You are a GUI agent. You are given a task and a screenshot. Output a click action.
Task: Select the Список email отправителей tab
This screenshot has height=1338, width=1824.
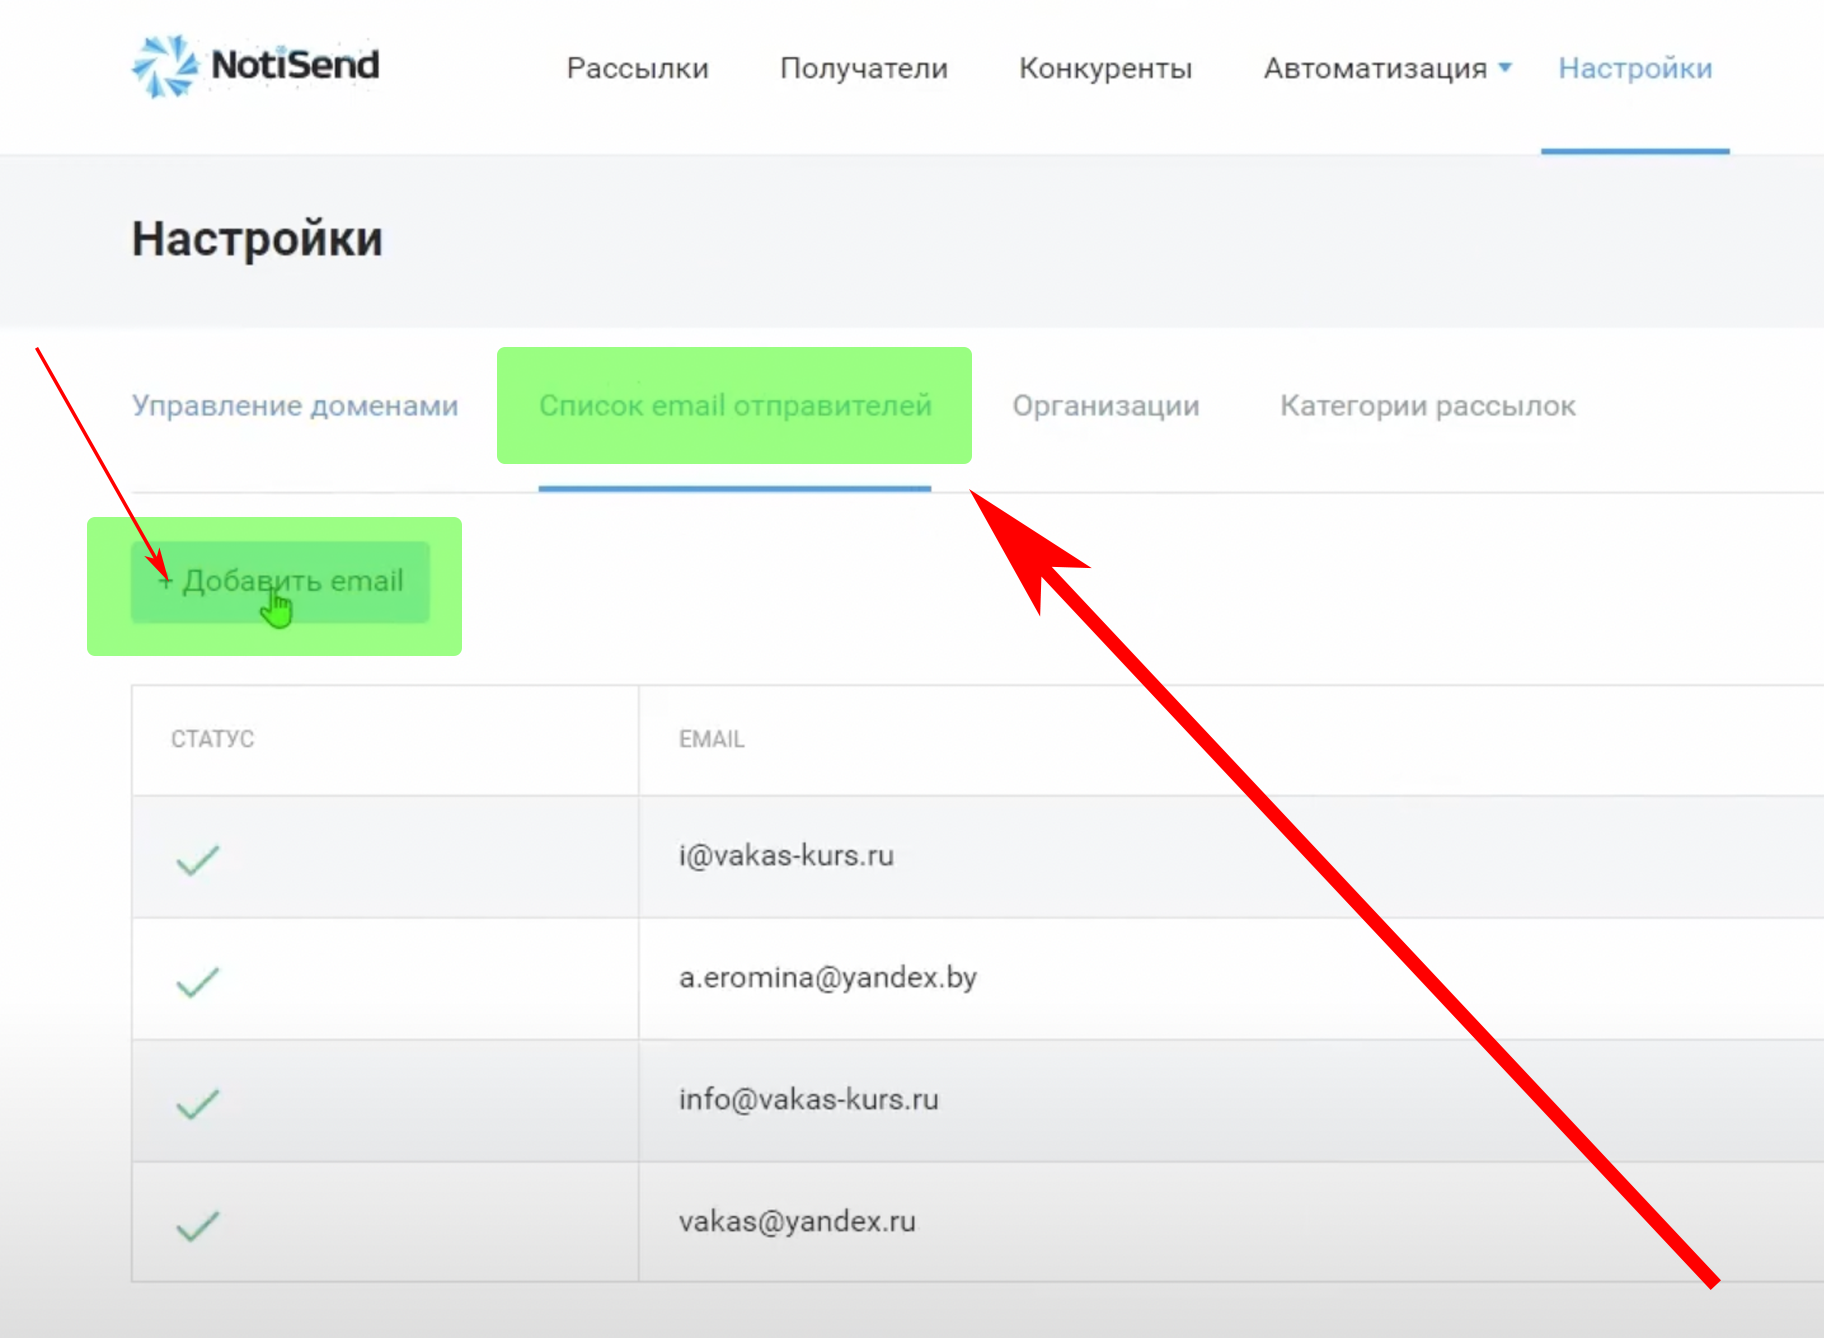735,405
